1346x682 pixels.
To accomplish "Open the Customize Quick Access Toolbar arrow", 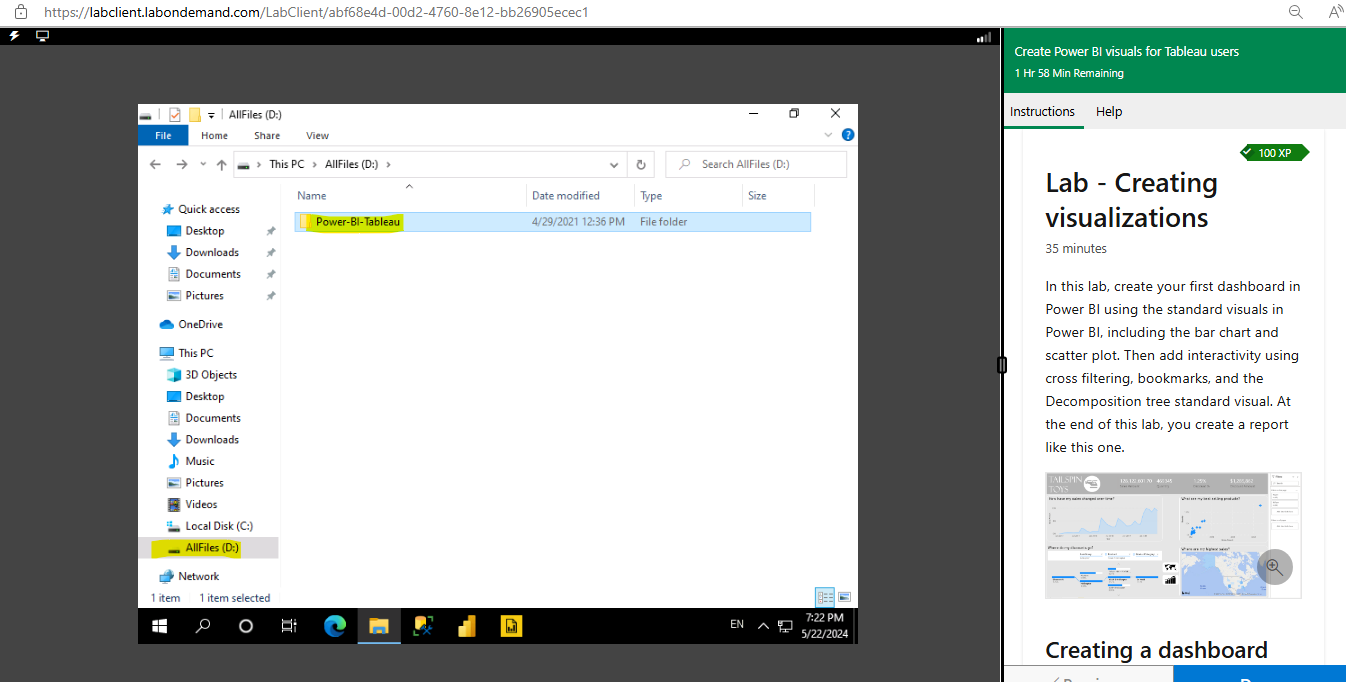I will (212, 115).
